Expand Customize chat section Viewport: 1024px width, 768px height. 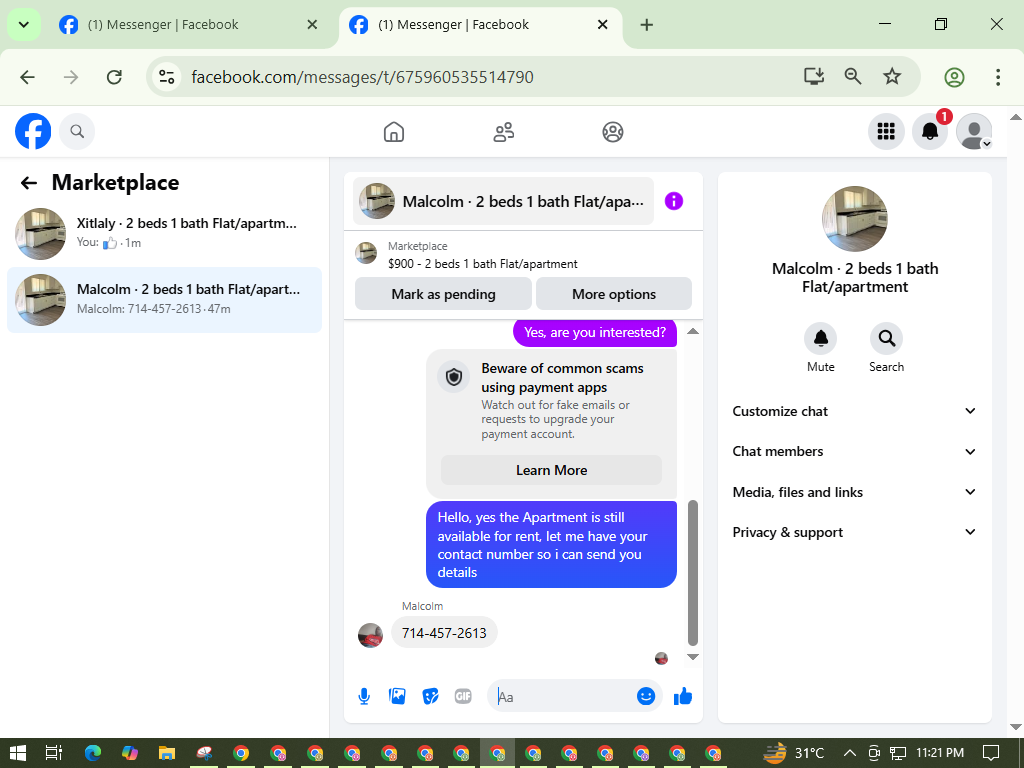854,411
